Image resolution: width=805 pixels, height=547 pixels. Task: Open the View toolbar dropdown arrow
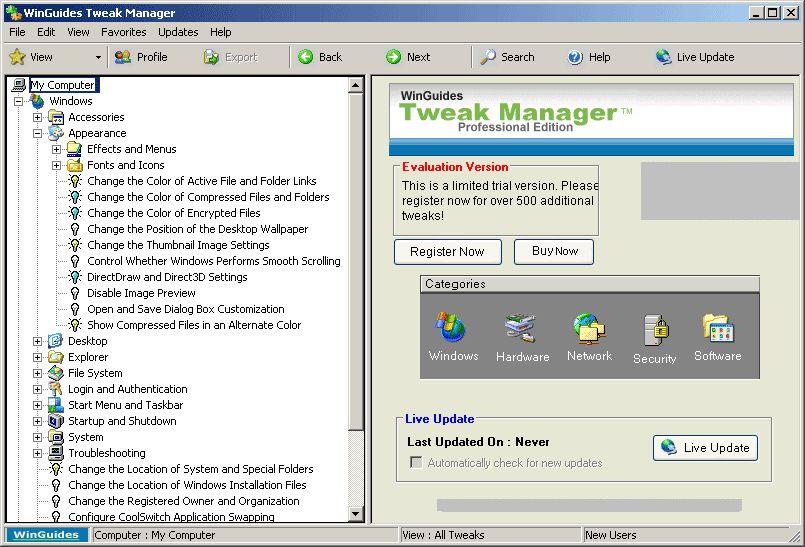pos(98,58)
